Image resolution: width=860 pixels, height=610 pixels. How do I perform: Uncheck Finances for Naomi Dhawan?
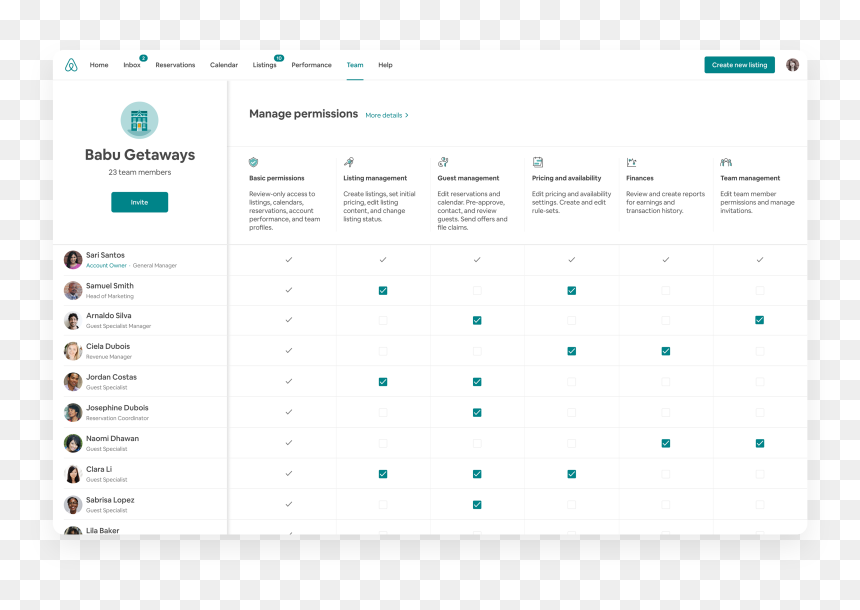point(666,443)
